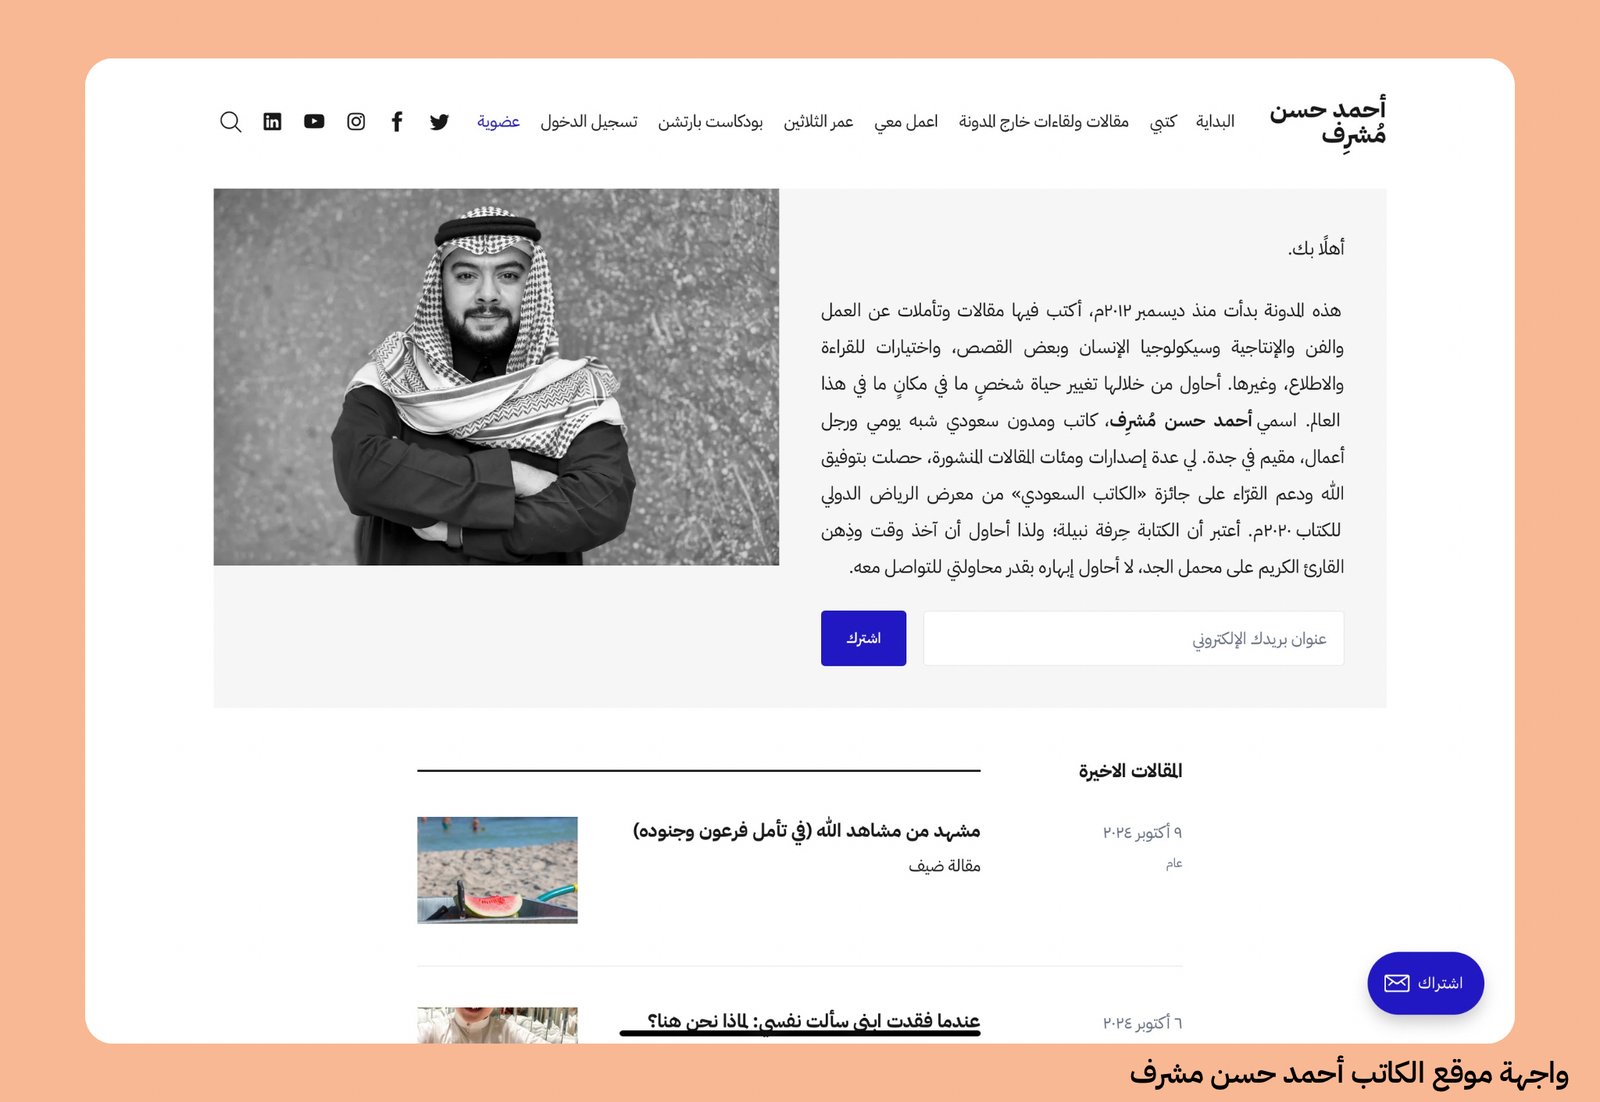This screenshot has height=1102, width=1600.
Task: Click the watermelon beach article thumbnail
Action: (x=497, y=870)
